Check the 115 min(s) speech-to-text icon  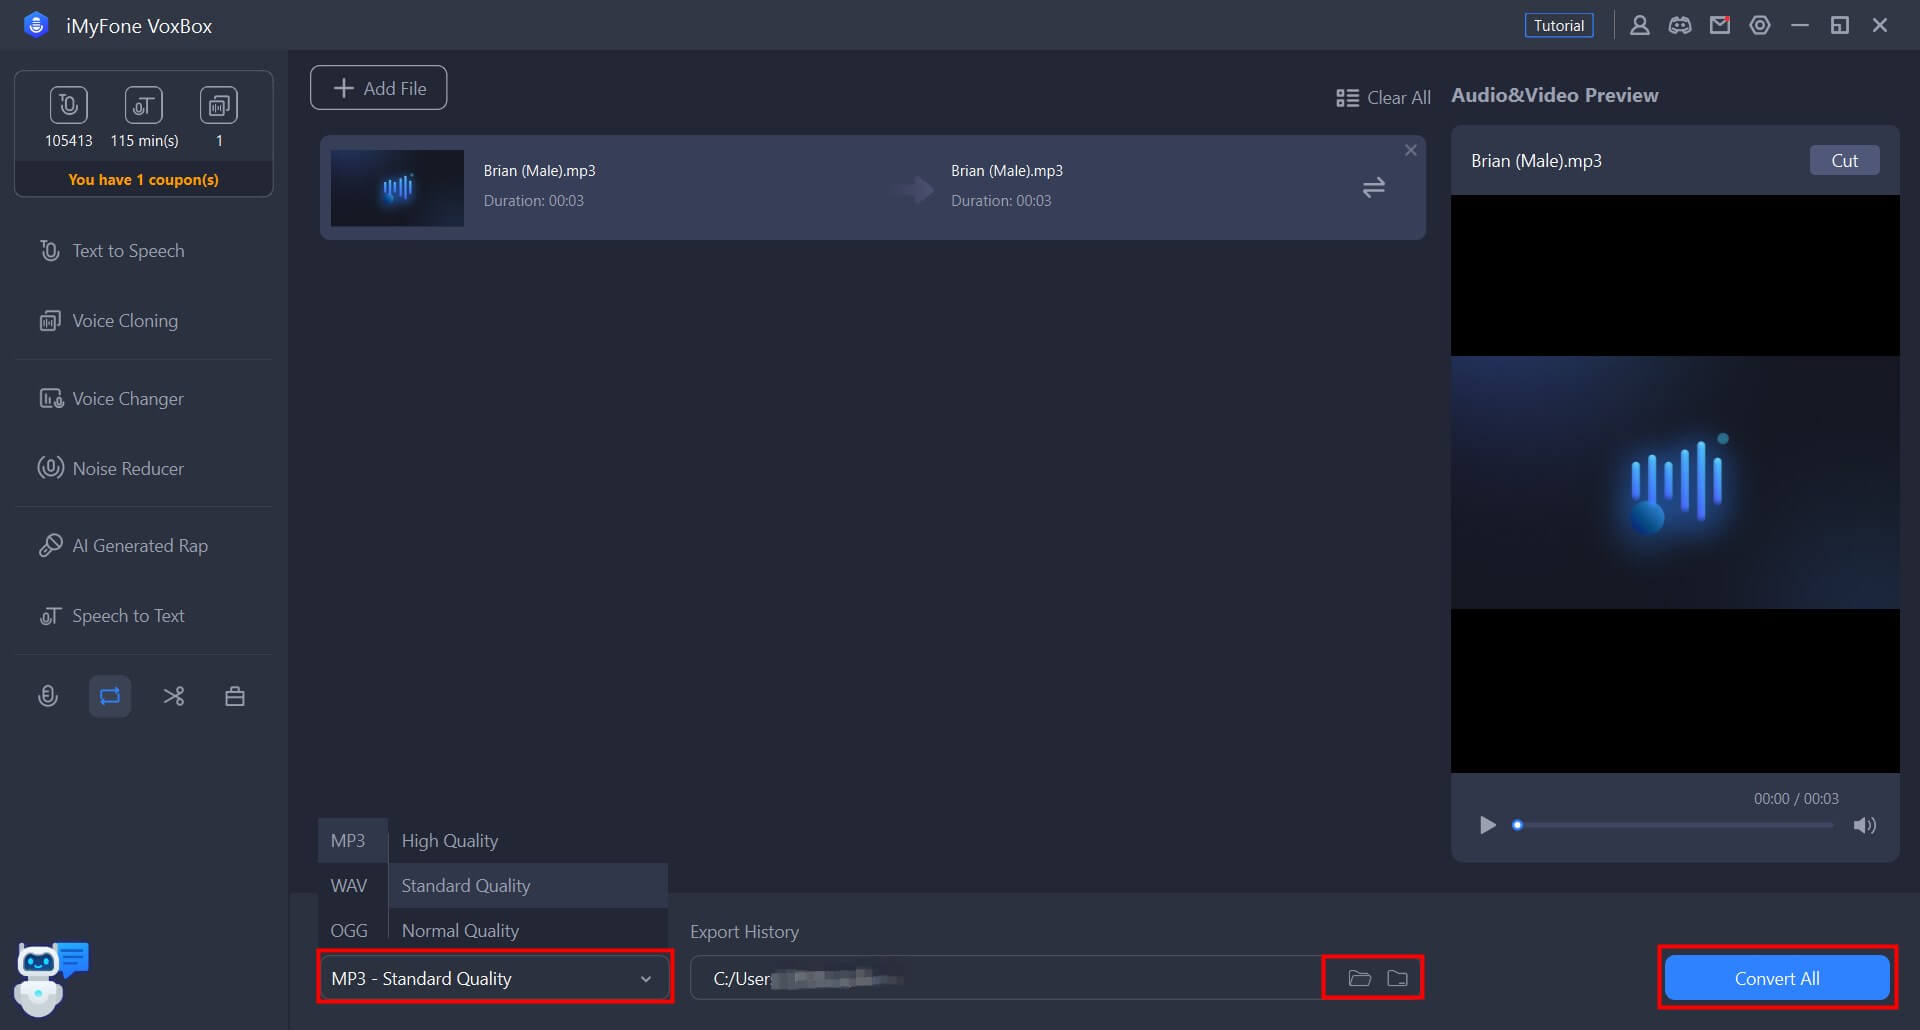143,105
